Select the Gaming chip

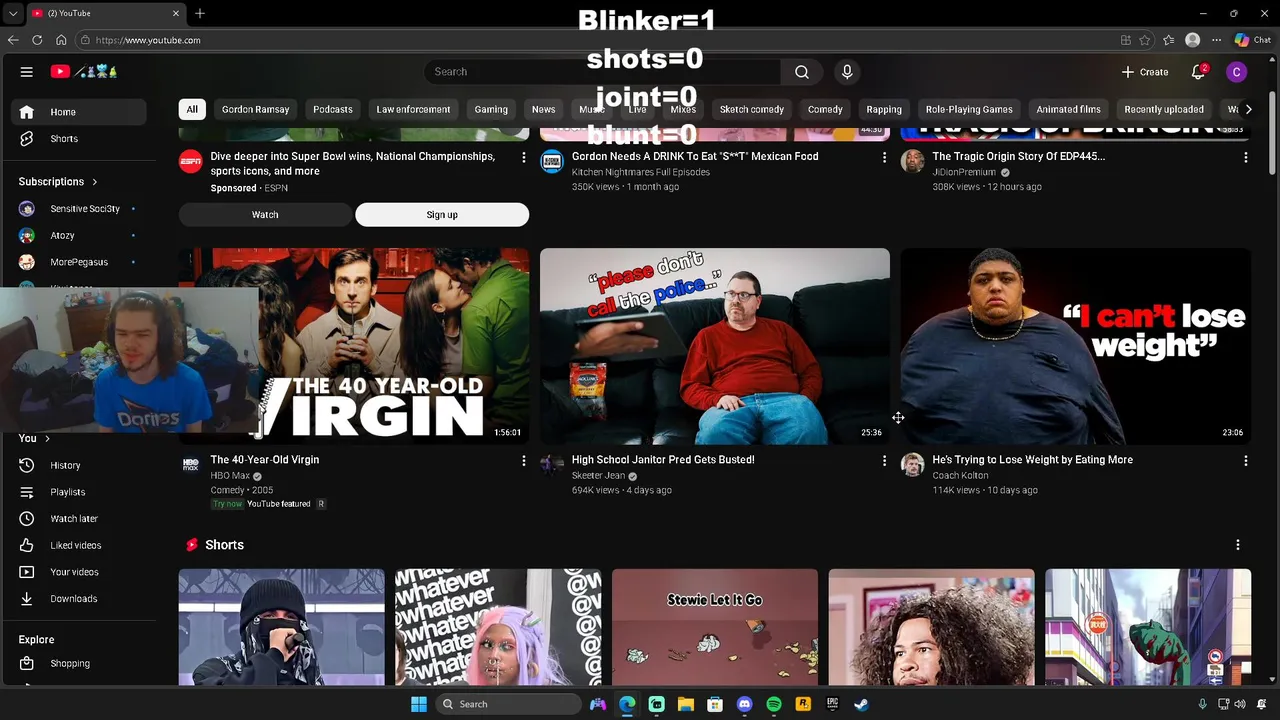[491, 109]
